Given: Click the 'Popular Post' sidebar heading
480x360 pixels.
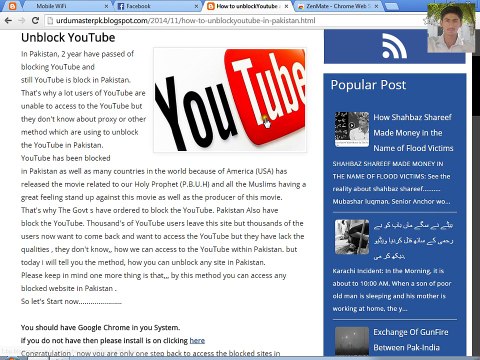Looking at the screenshot, I should (x=368, y=85).
